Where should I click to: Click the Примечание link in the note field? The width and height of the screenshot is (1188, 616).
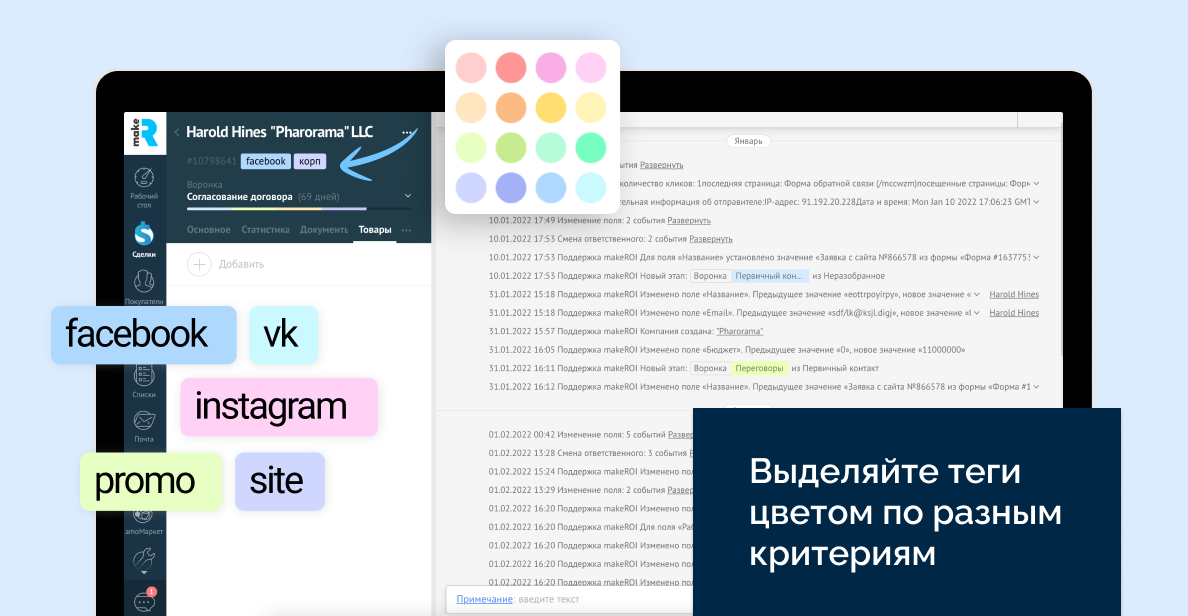point(484,599)
